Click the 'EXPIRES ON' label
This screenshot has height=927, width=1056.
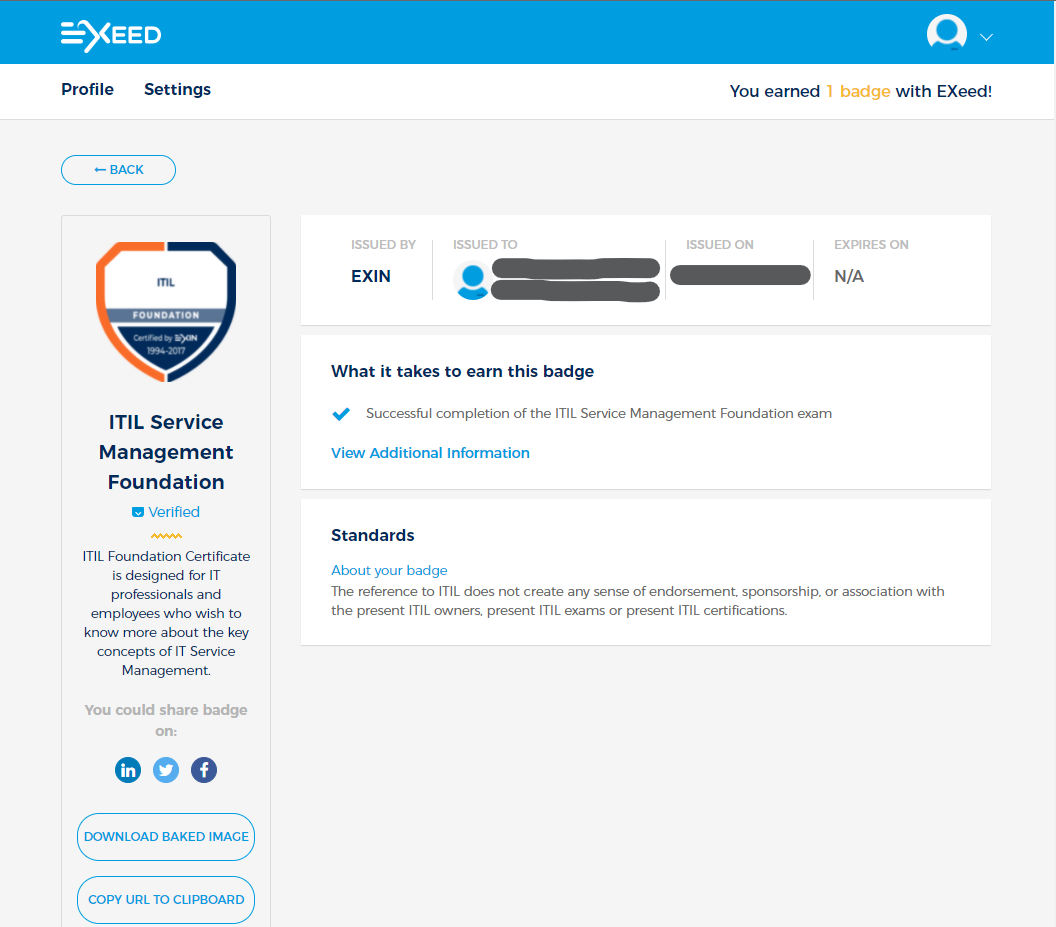pyautogui.click(x=871, y=245)
